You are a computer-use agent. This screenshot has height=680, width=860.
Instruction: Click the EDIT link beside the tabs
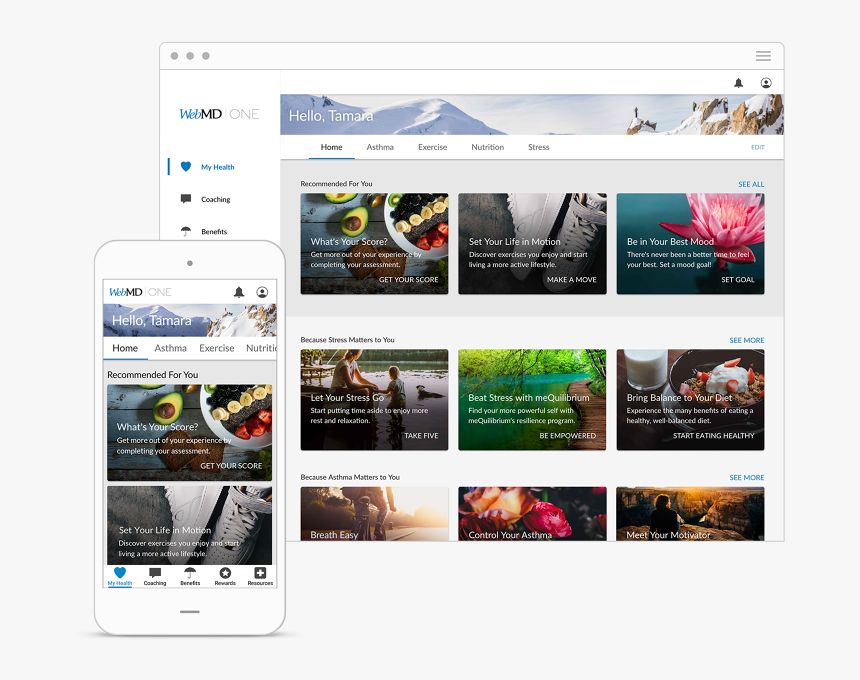757,147
